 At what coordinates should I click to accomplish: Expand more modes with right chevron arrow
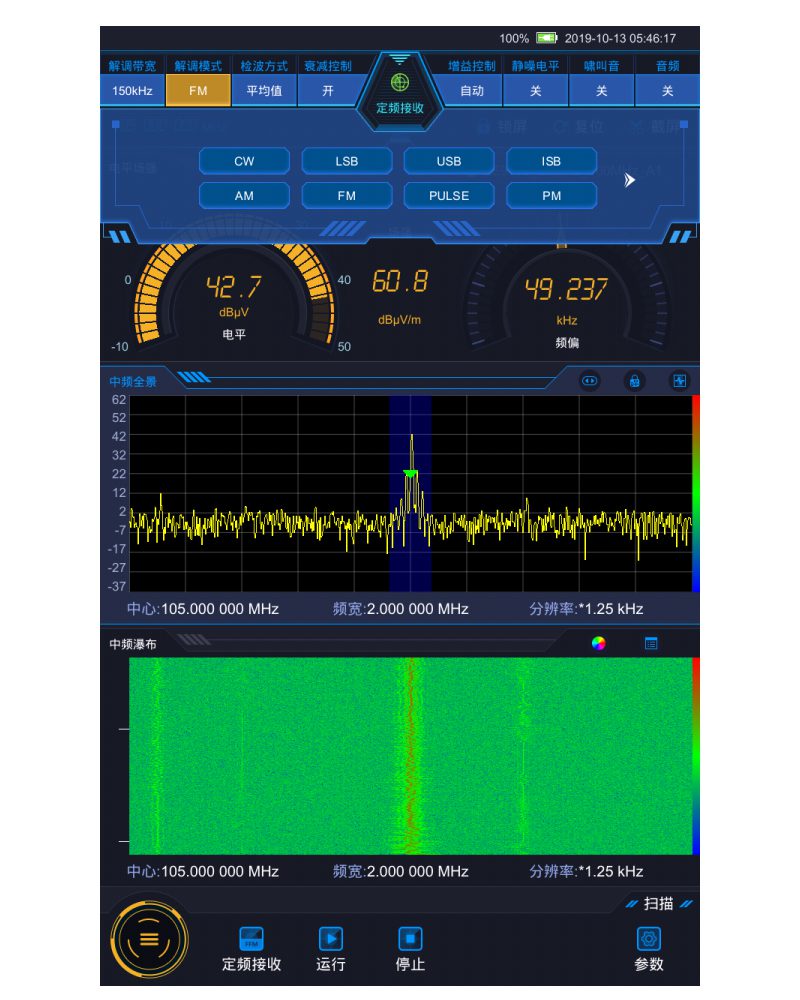(630, 180)
